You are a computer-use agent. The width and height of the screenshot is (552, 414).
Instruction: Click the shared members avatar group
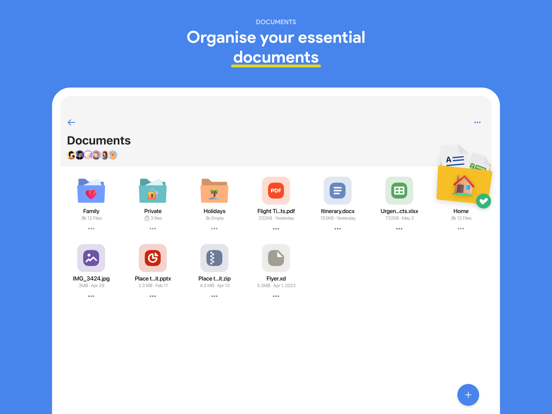point(92,155)
